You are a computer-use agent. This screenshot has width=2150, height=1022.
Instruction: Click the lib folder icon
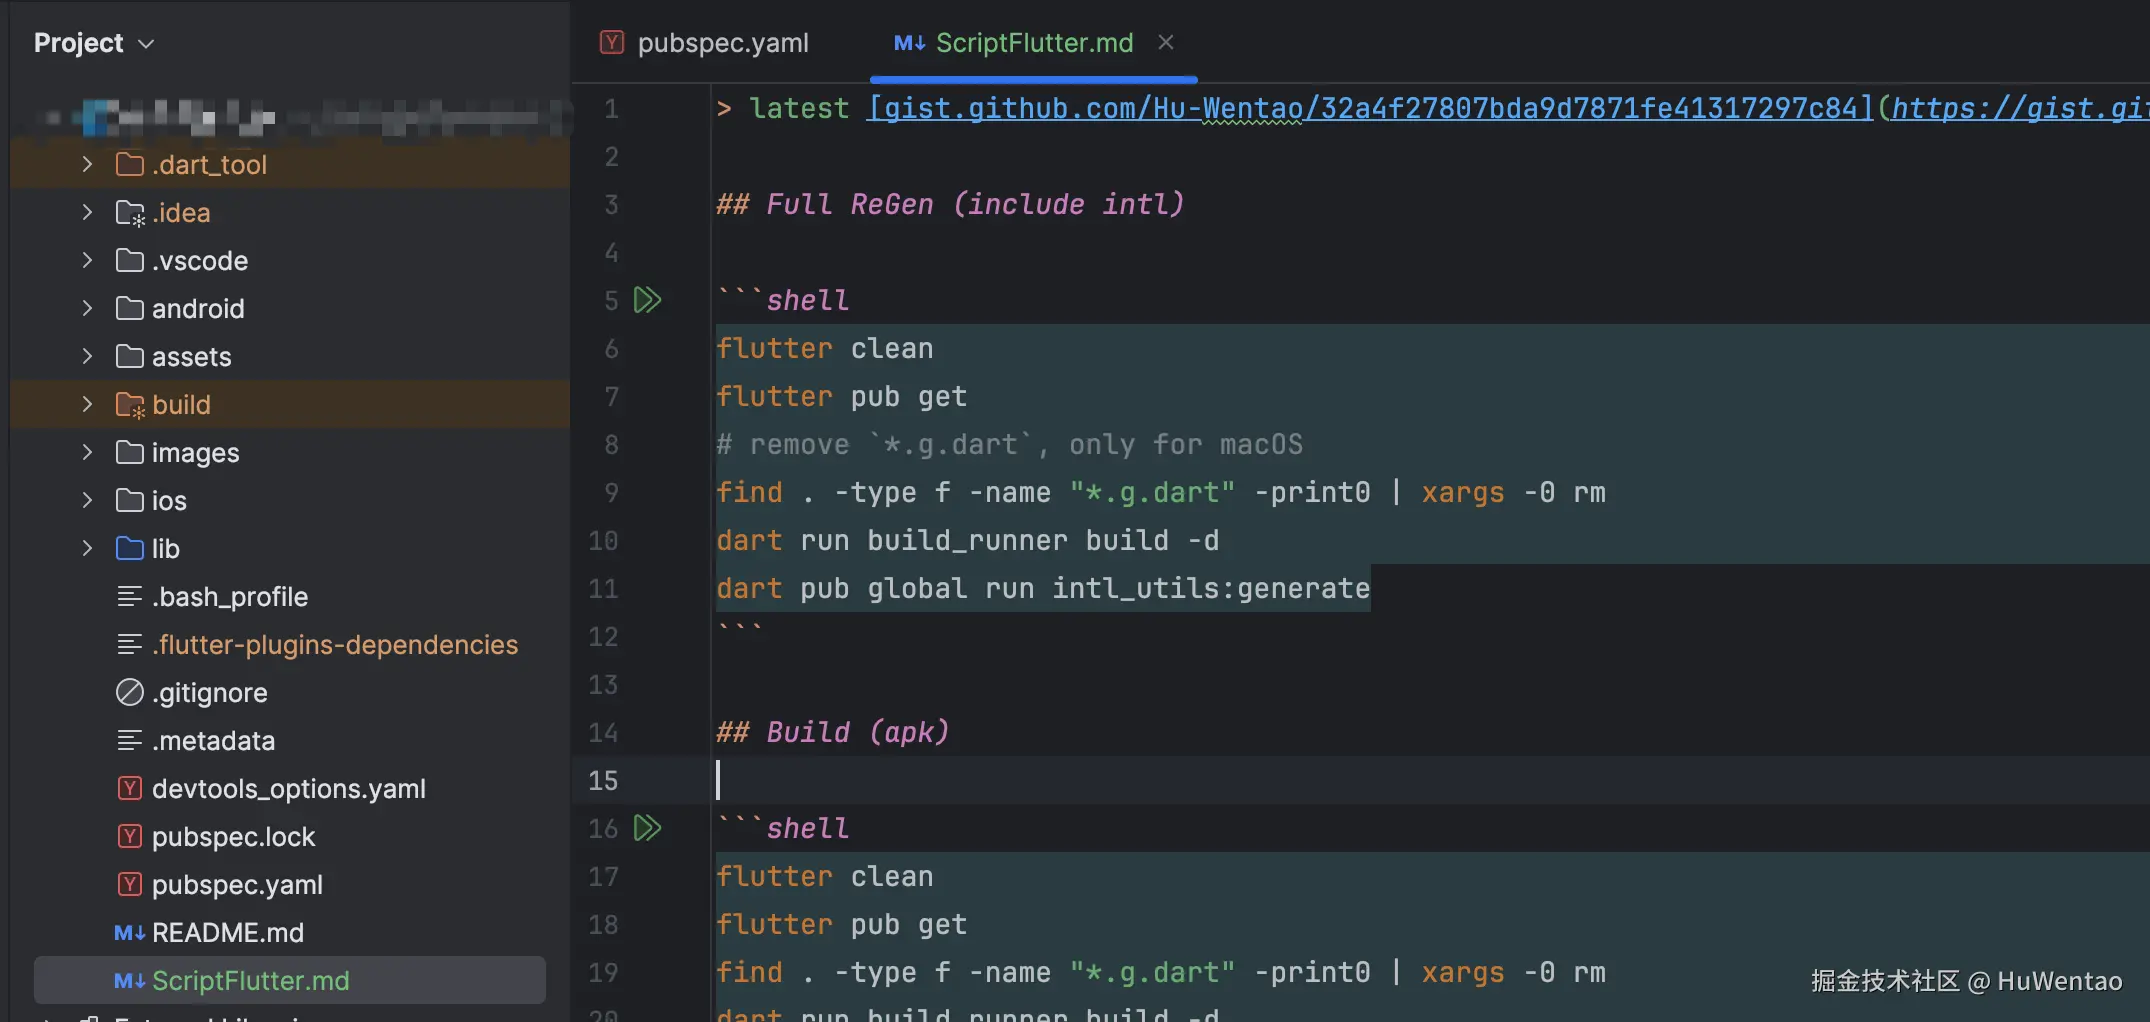tap(129, 549)
